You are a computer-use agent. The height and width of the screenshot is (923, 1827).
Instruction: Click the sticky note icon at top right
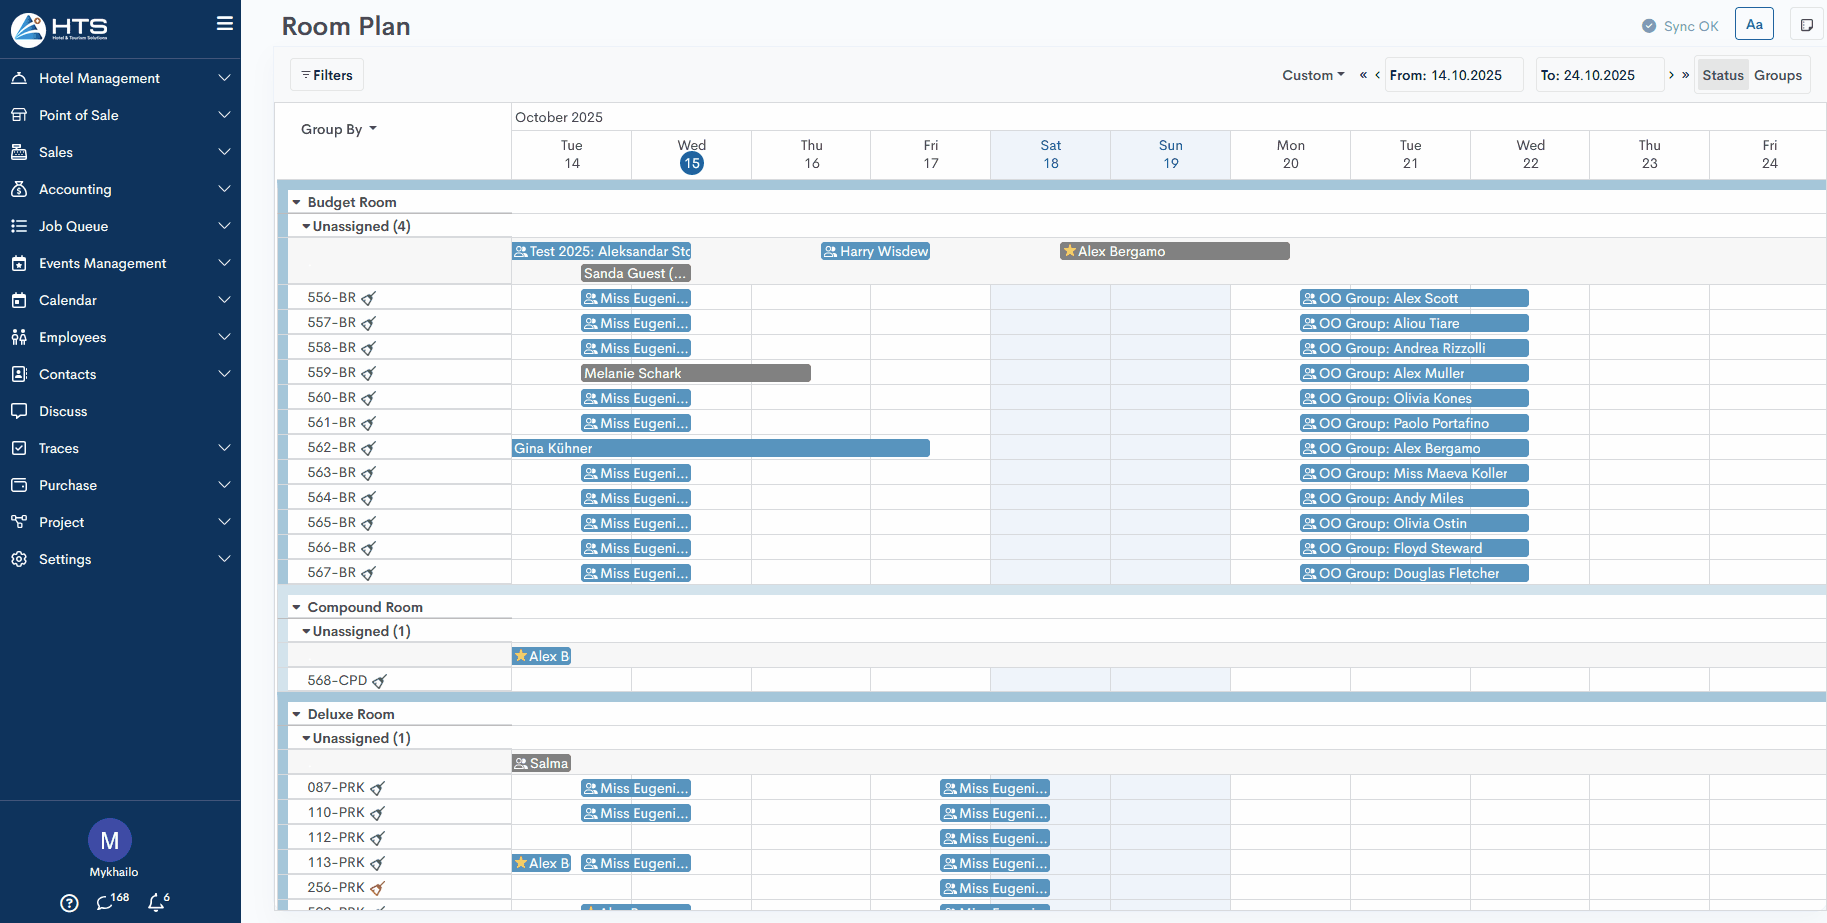tap(1806, 25)
